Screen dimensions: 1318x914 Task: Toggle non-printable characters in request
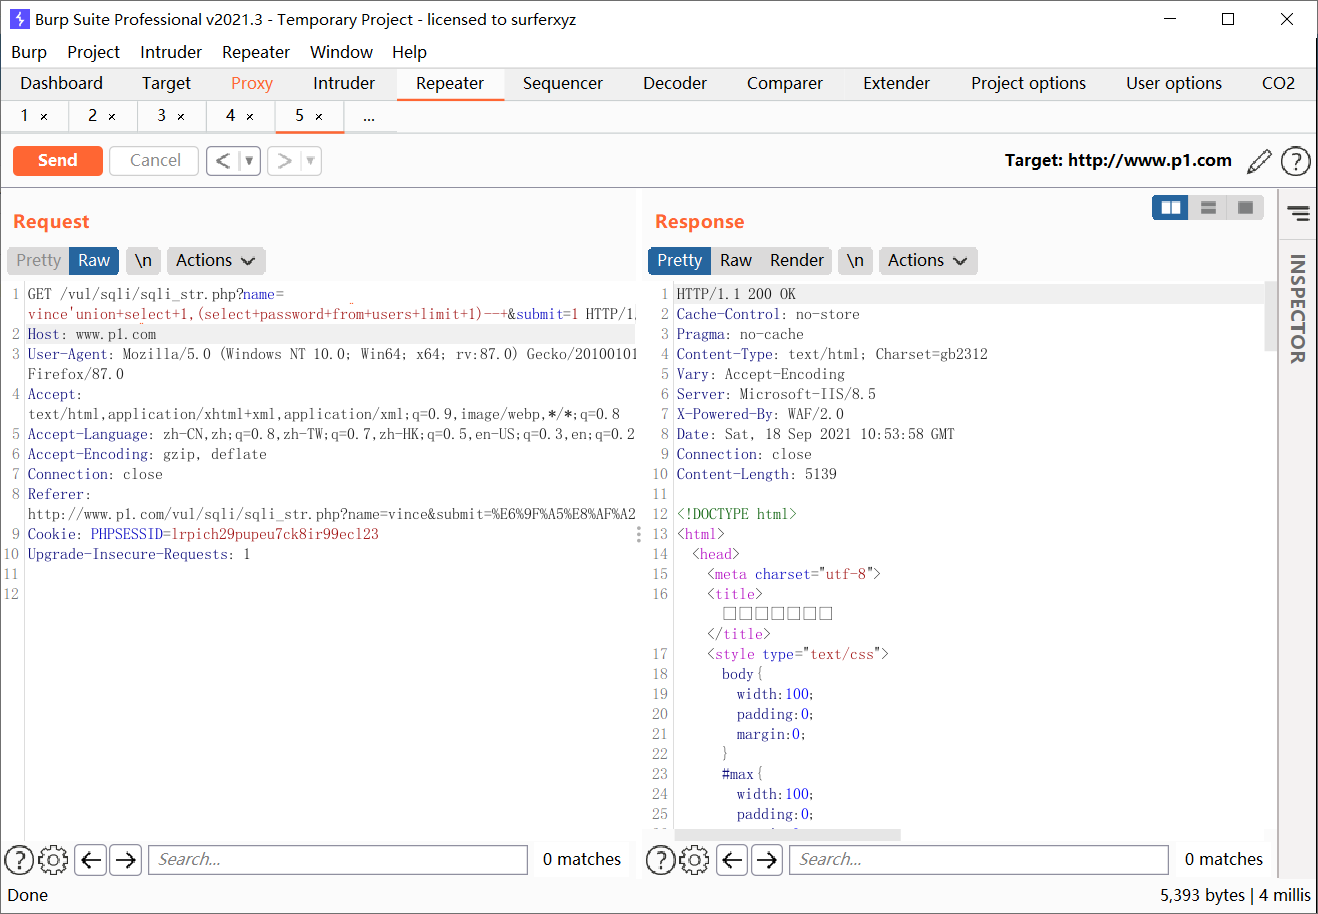(x=143, y=261)
